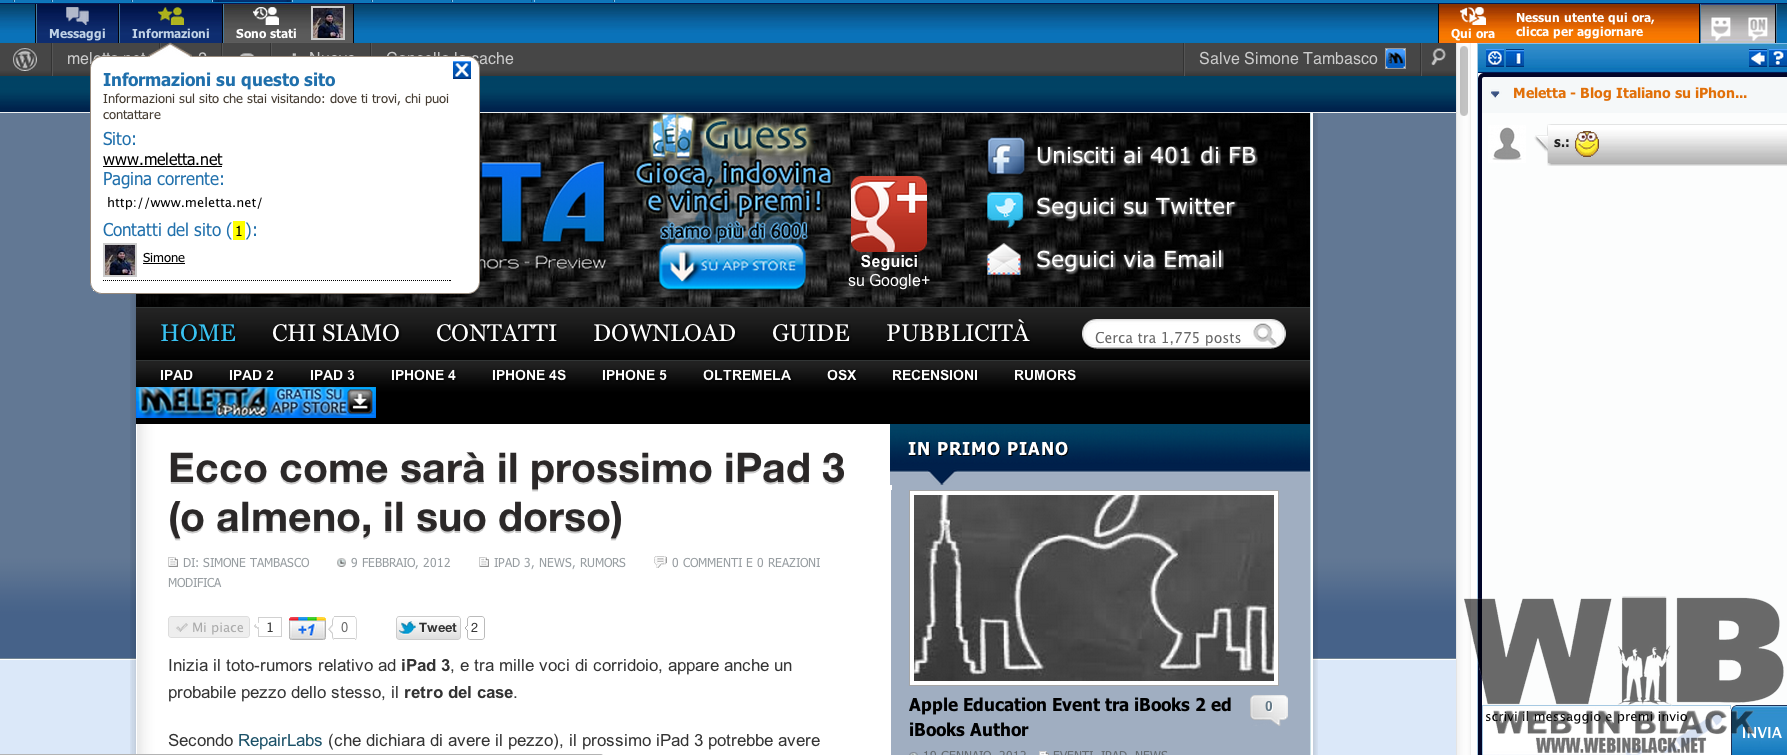The height and width of the screenshot is (755, 1787).
Task: Send the chat message with INVIA
Action: [x=1761, y=732]
